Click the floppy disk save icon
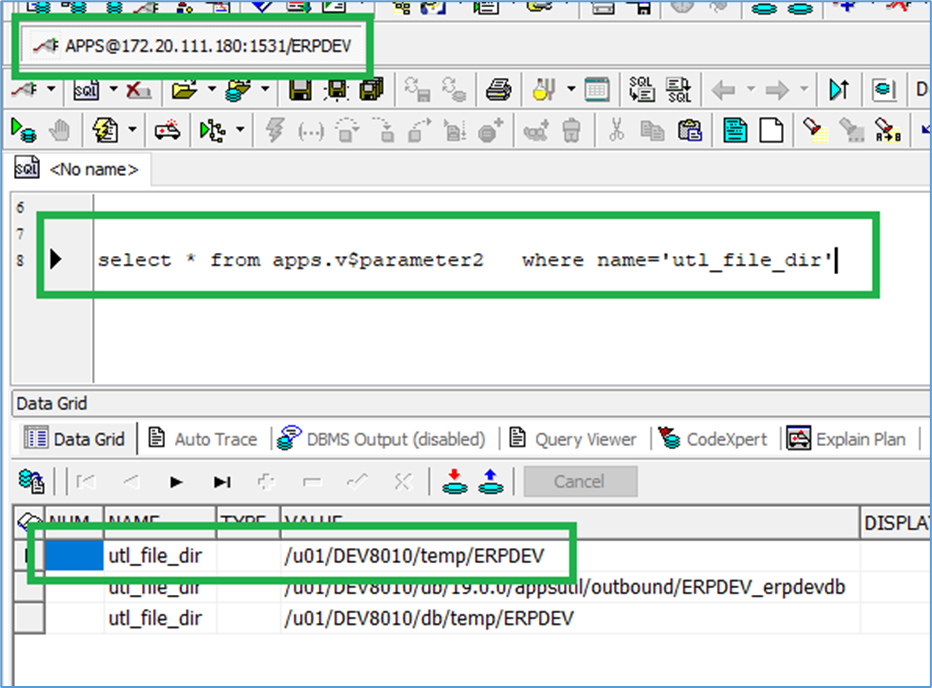The width and height of the screenshot is (932, 688). coord(297,90)
